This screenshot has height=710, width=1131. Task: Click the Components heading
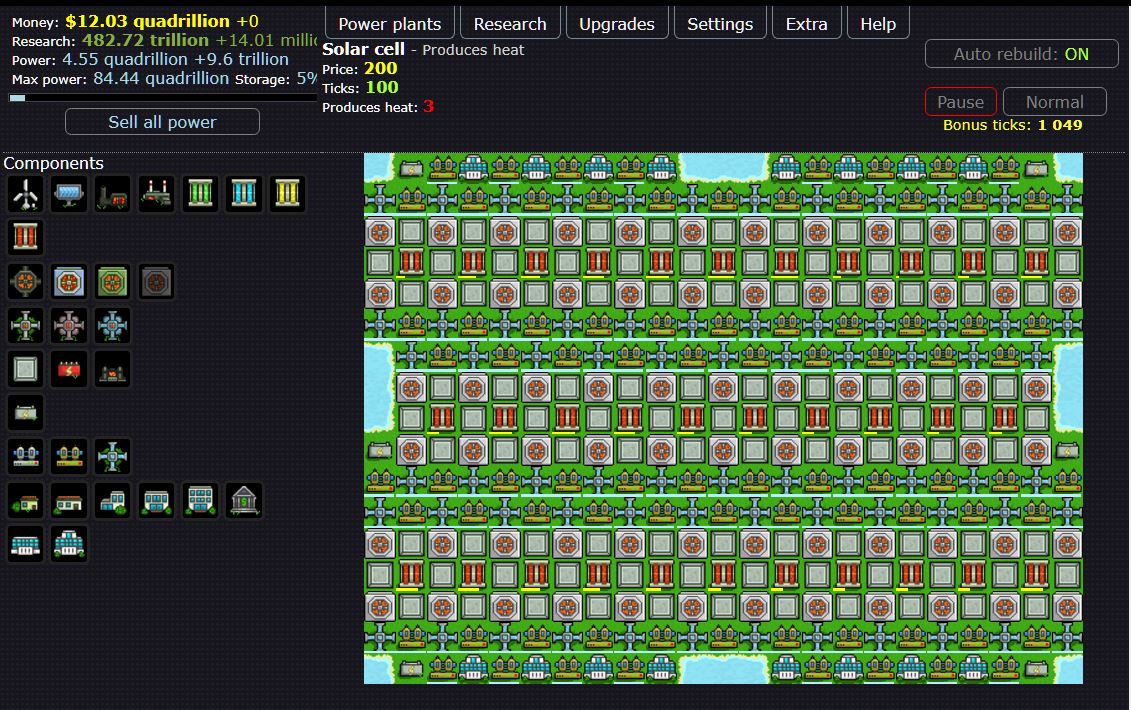[x=53, y=163]
